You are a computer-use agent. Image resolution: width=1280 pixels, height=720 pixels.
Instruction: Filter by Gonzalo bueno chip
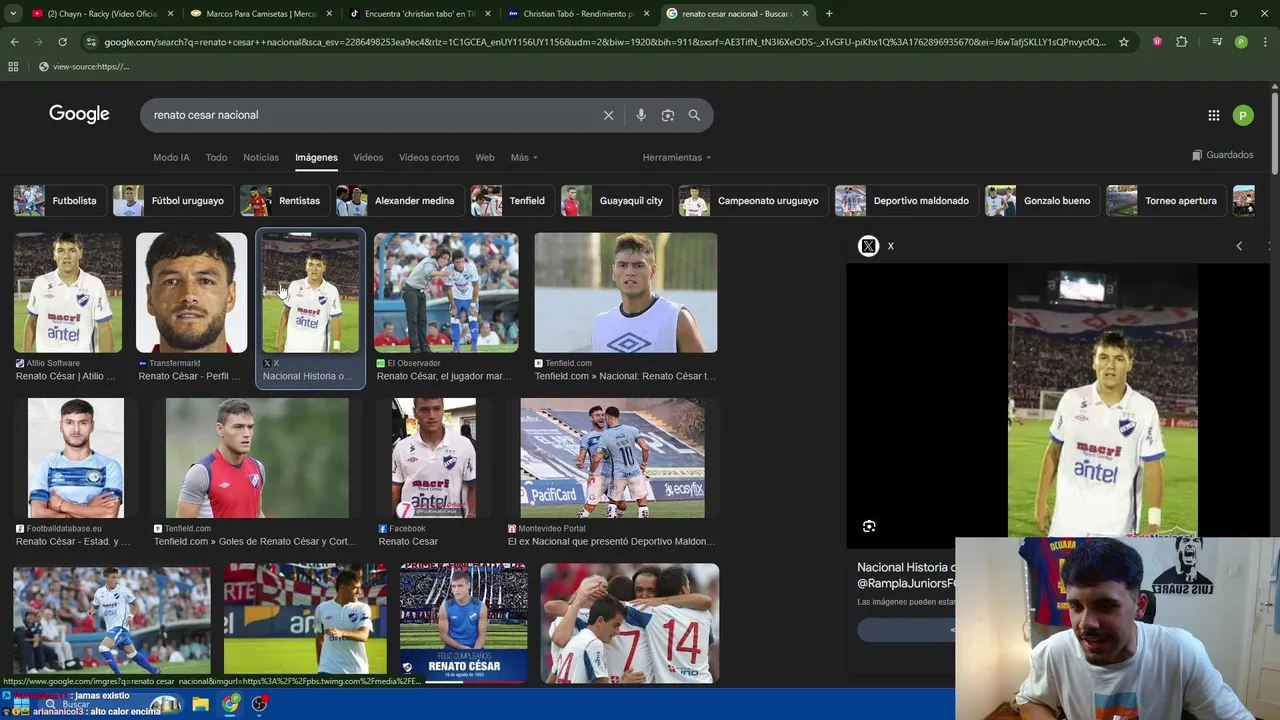1042,201
